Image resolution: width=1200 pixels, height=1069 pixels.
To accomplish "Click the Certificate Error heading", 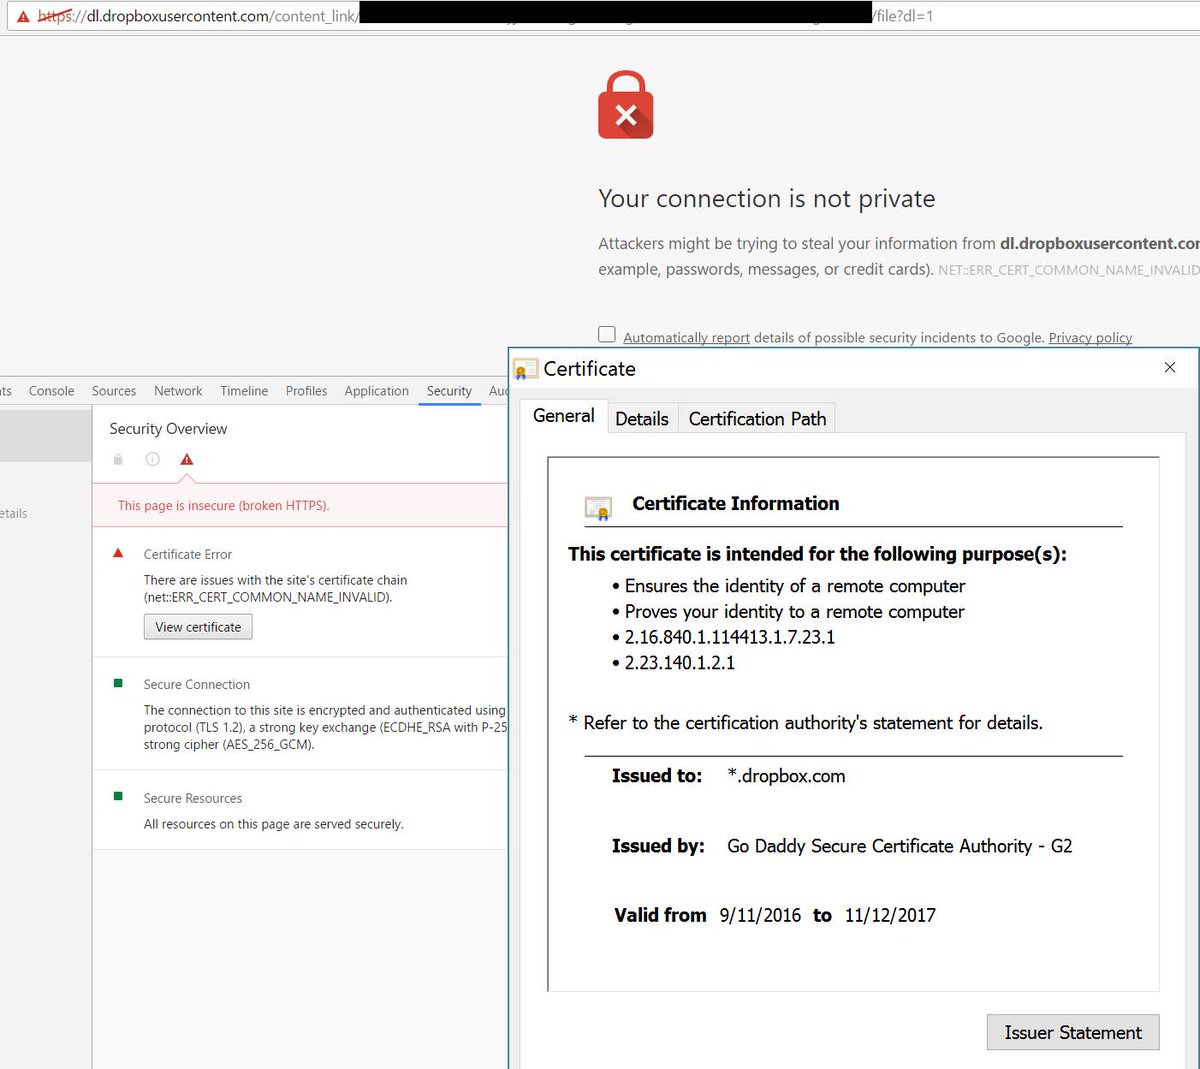I will click(x=188, y=554).
